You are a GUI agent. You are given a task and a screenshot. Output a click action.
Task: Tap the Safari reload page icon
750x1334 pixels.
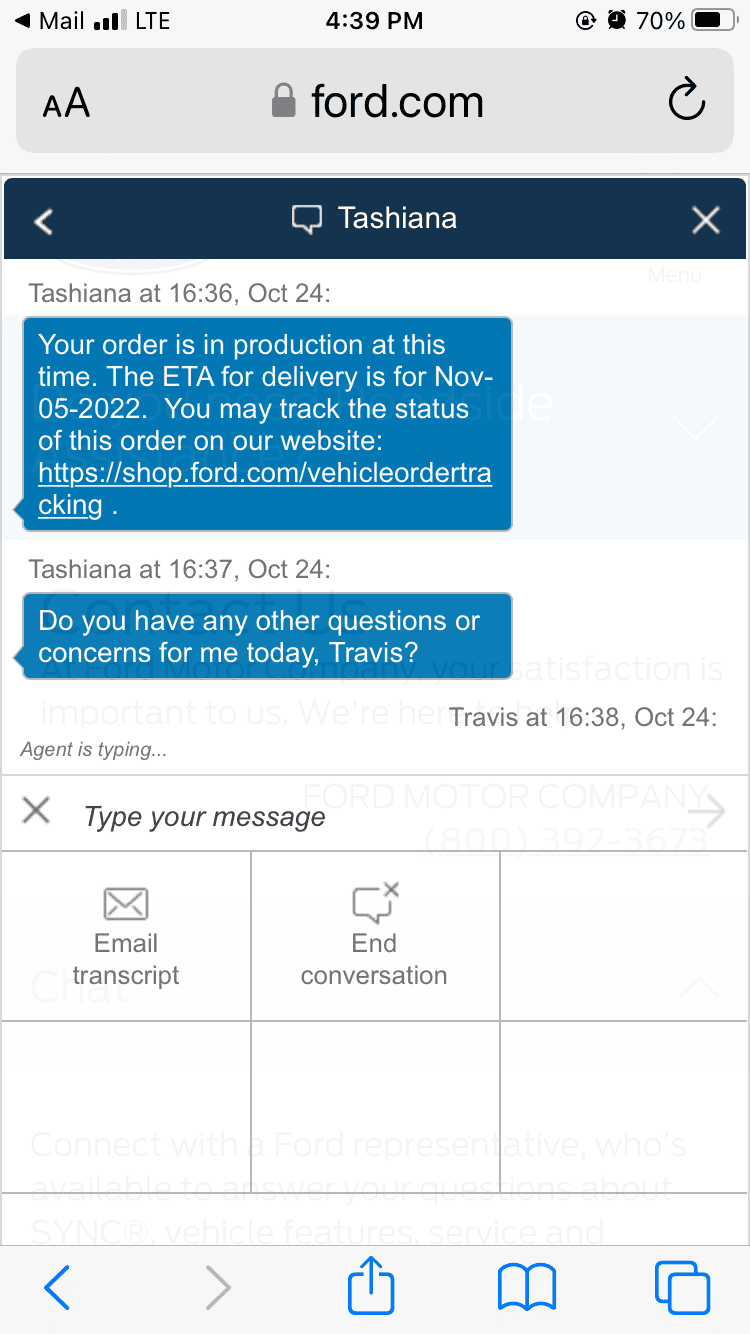point(686,101)
